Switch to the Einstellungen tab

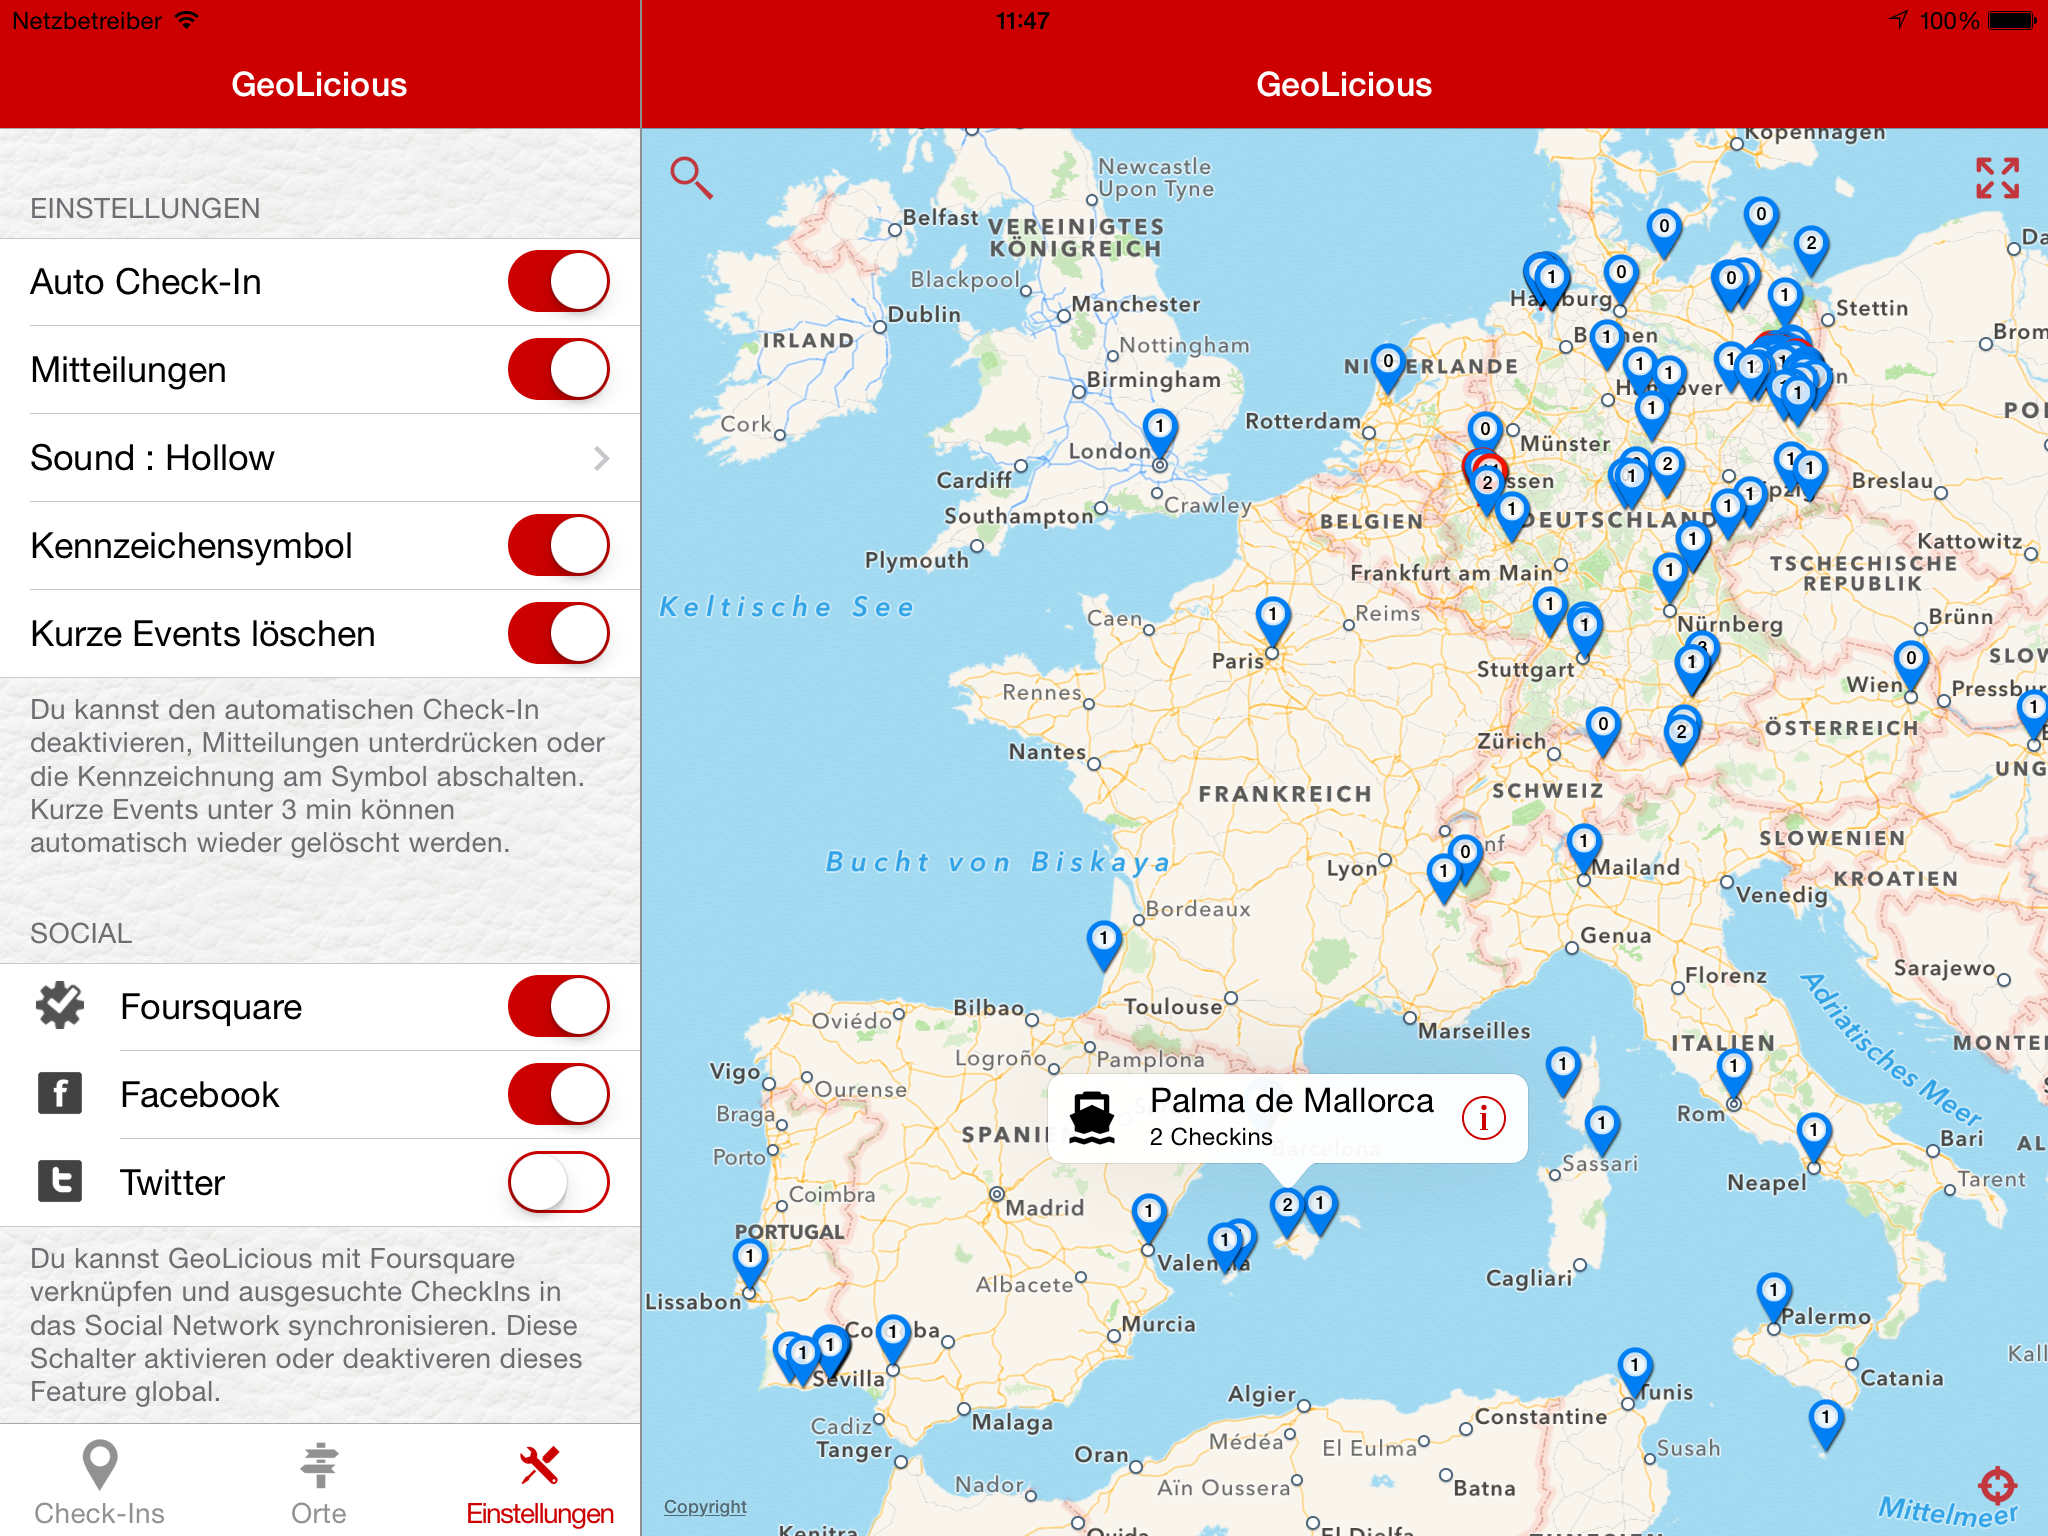[540, 1482]
